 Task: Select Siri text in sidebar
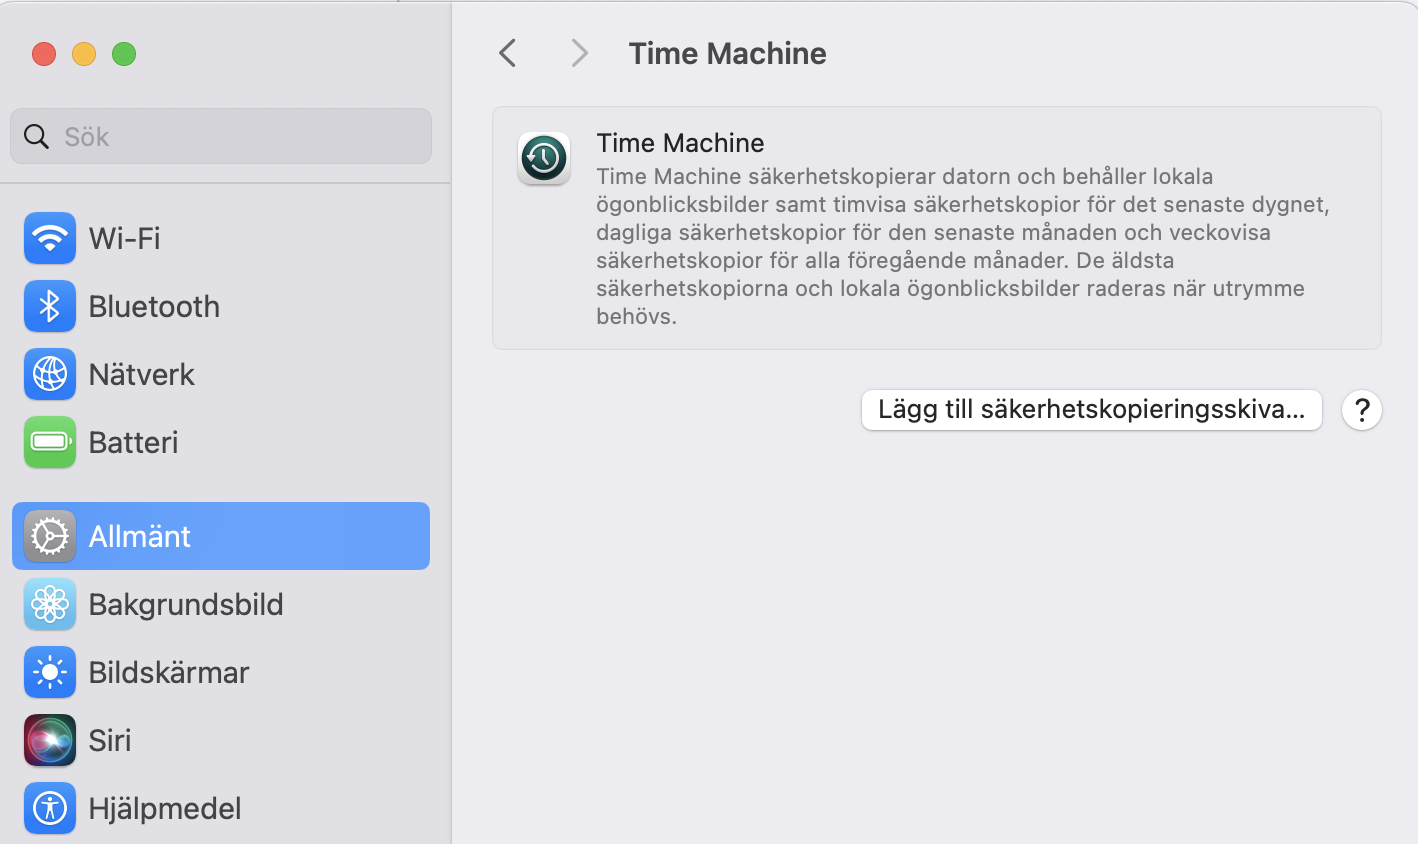[110, 740]
